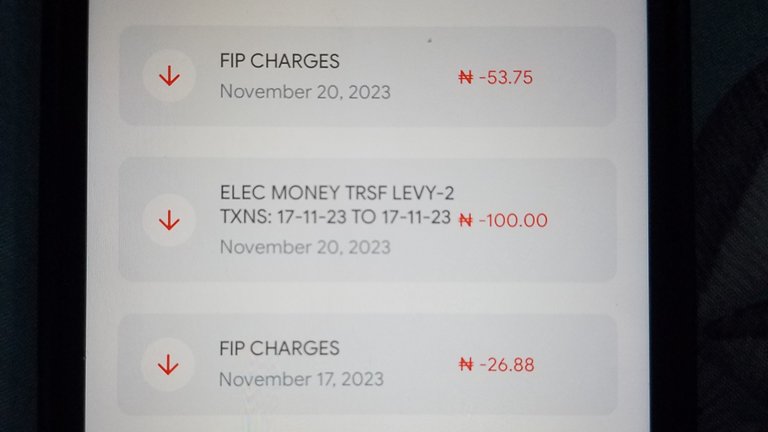Tap the debit arrow beside ELEC MONEY TRSF LEVY
Viewport: 768px width, 432px height.
pos(169,220)
